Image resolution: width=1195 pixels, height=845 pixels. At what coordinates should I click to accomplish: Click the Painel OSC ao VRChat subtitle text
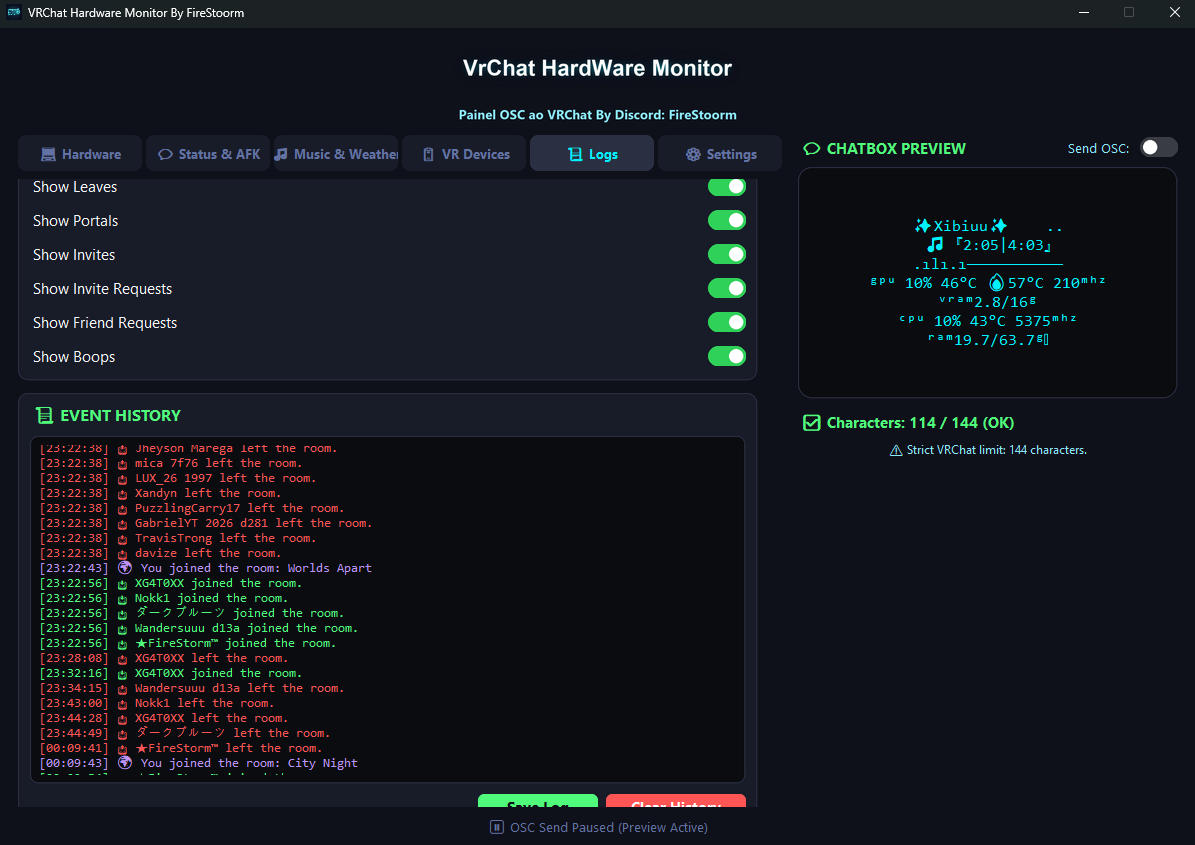click(598, 115)
